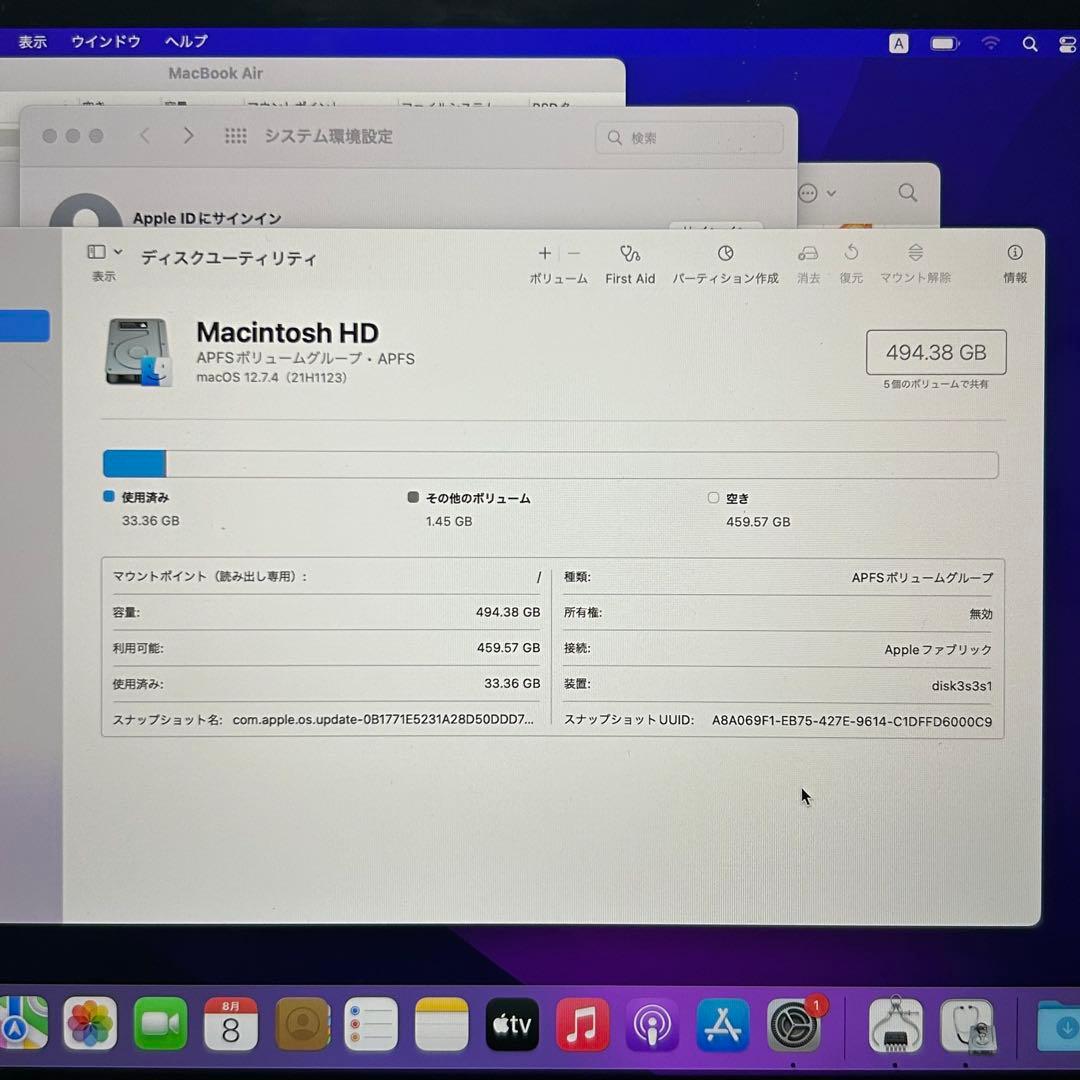Viewport: 1080px width, 1080px height.
Task: Open the battery status menu
Action: pos(943,43)
